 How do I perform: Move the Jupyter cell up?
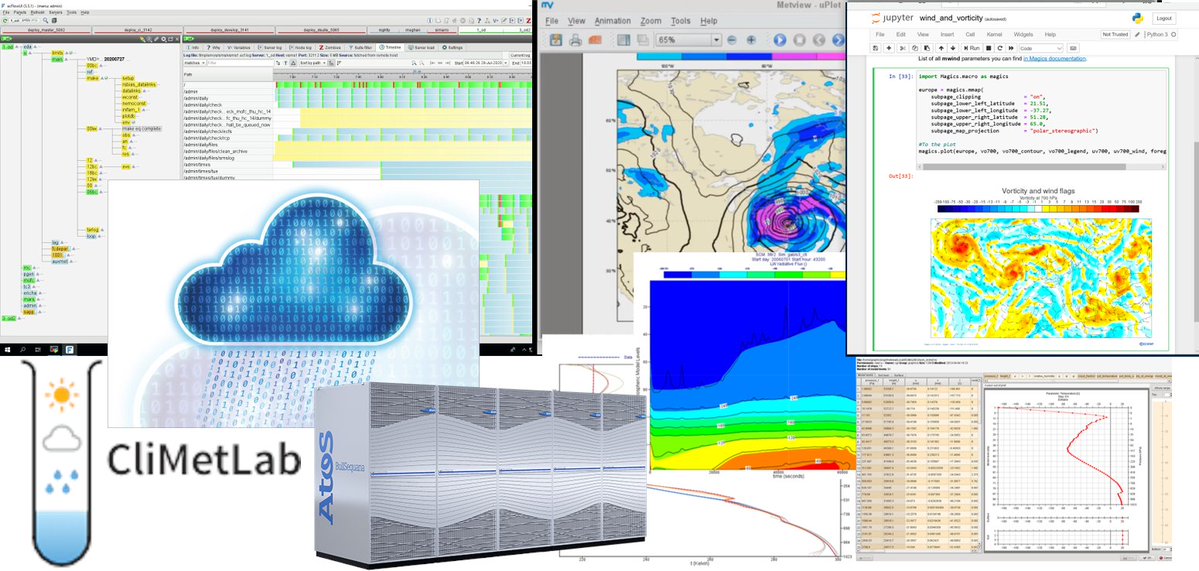pos(941,48)
